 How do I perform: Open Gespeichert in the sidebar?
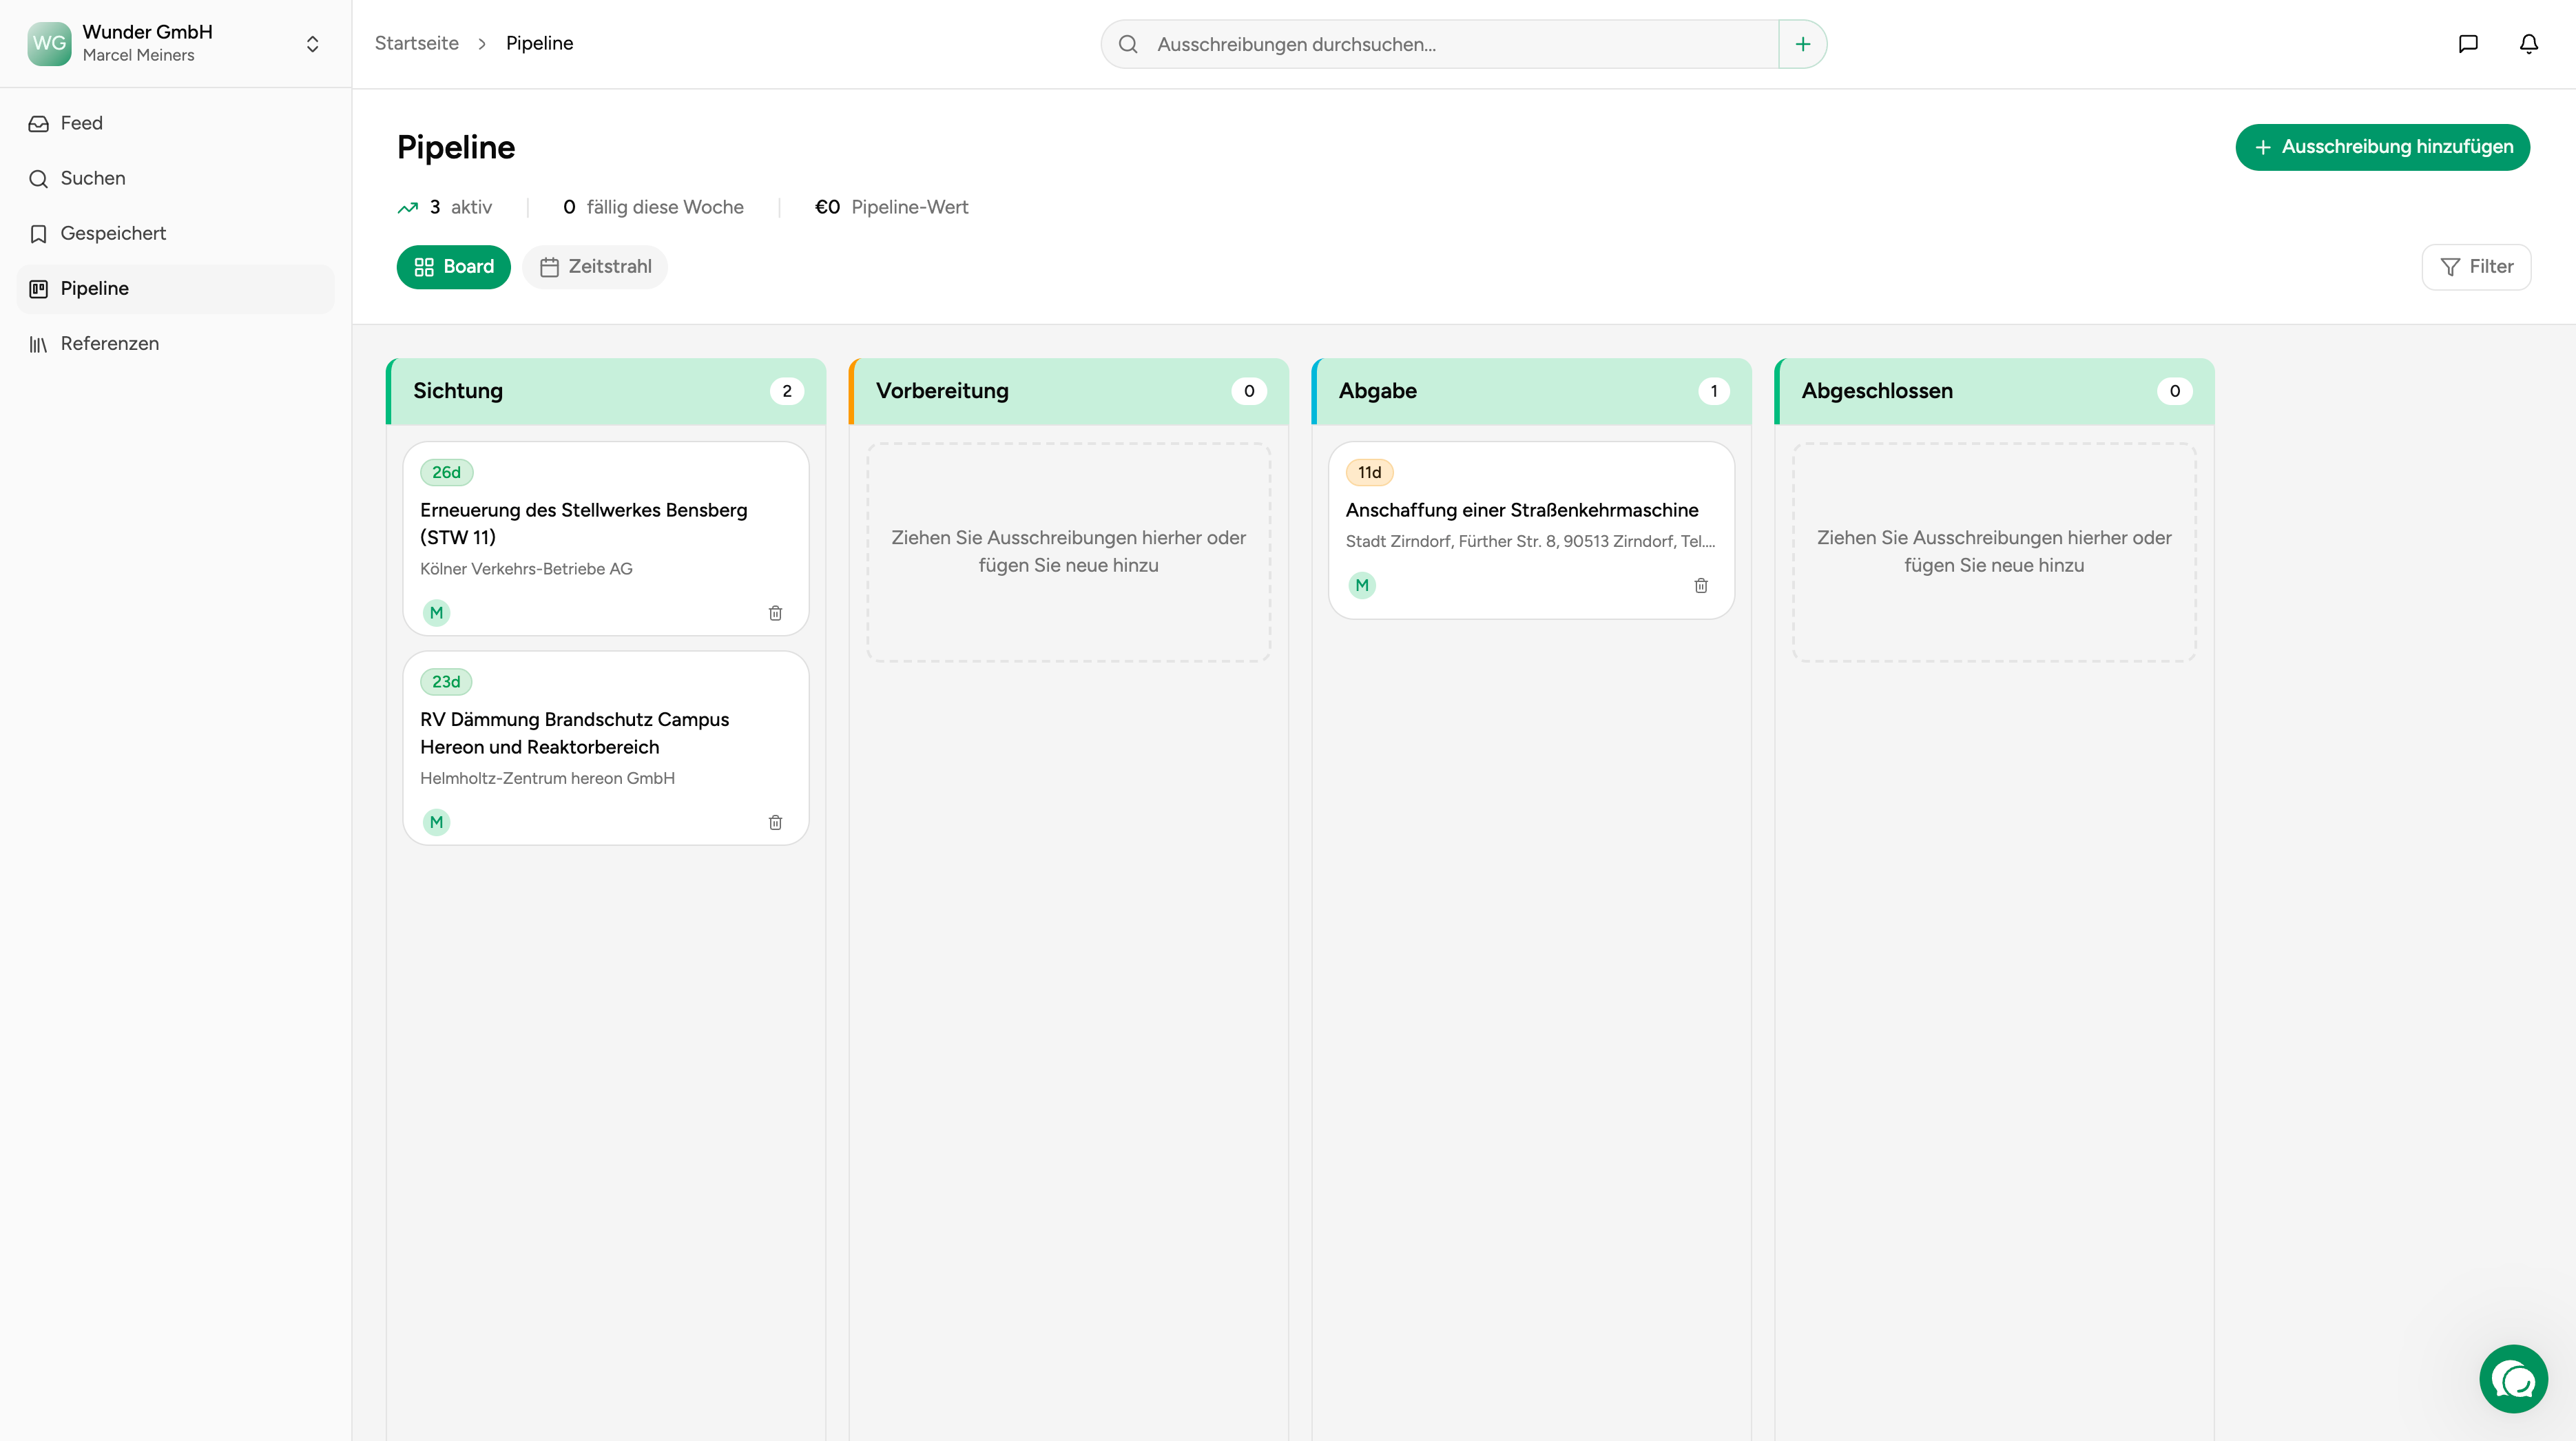[113, 233]
